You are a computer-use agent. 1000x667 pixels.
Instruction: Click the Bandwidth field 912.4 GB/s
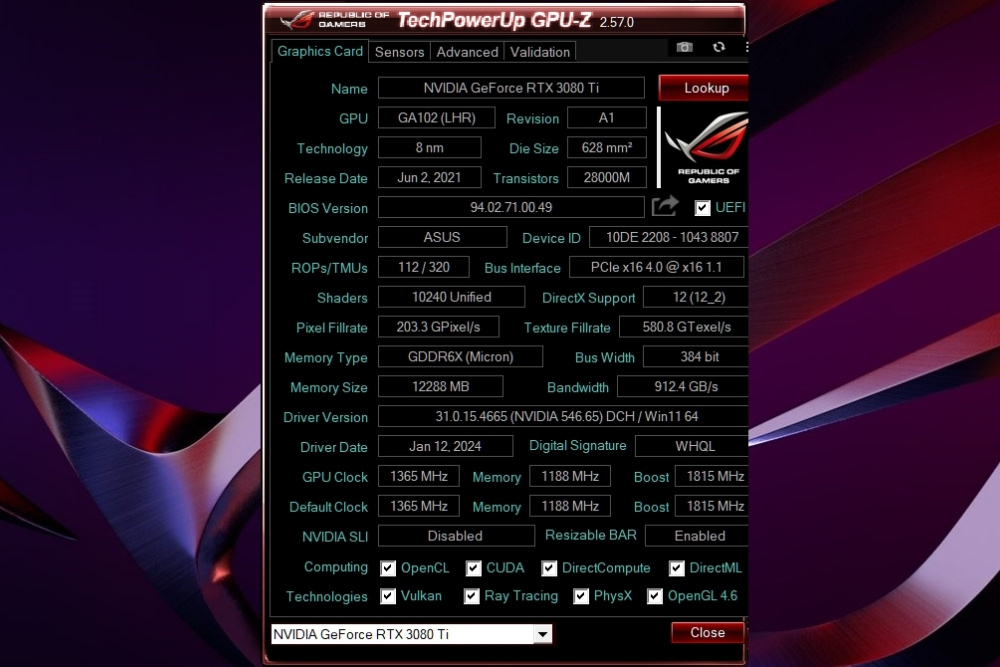tap(683, 386)
